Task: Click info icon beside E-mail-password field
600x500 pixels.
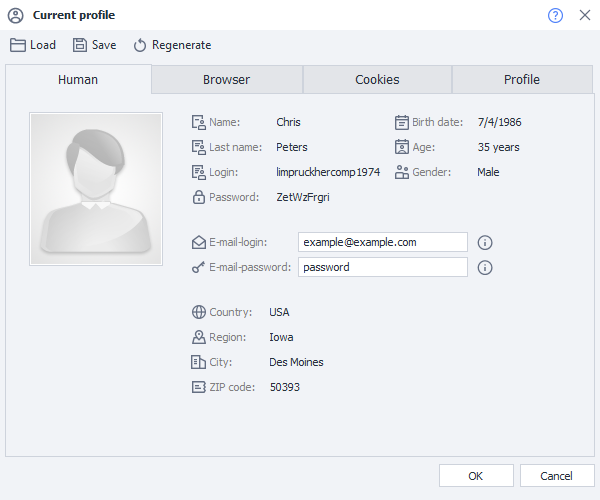Action: click(486, 267)
